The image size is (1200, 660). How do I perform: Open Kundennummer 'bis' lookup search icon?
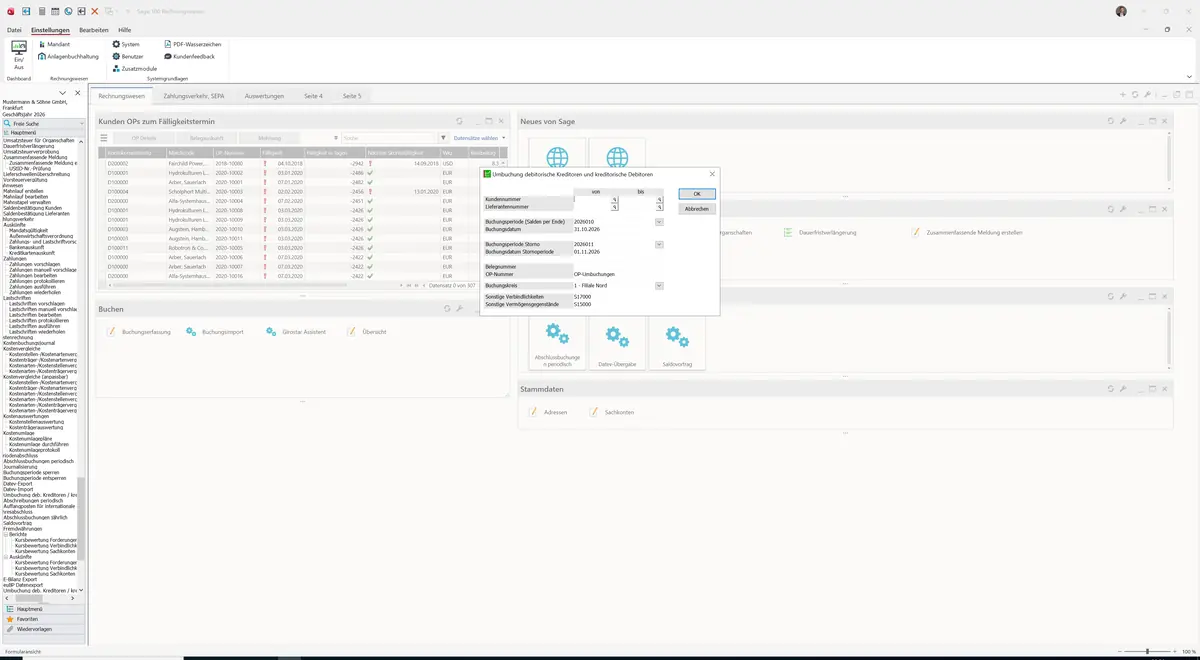(x=660, y=200)
